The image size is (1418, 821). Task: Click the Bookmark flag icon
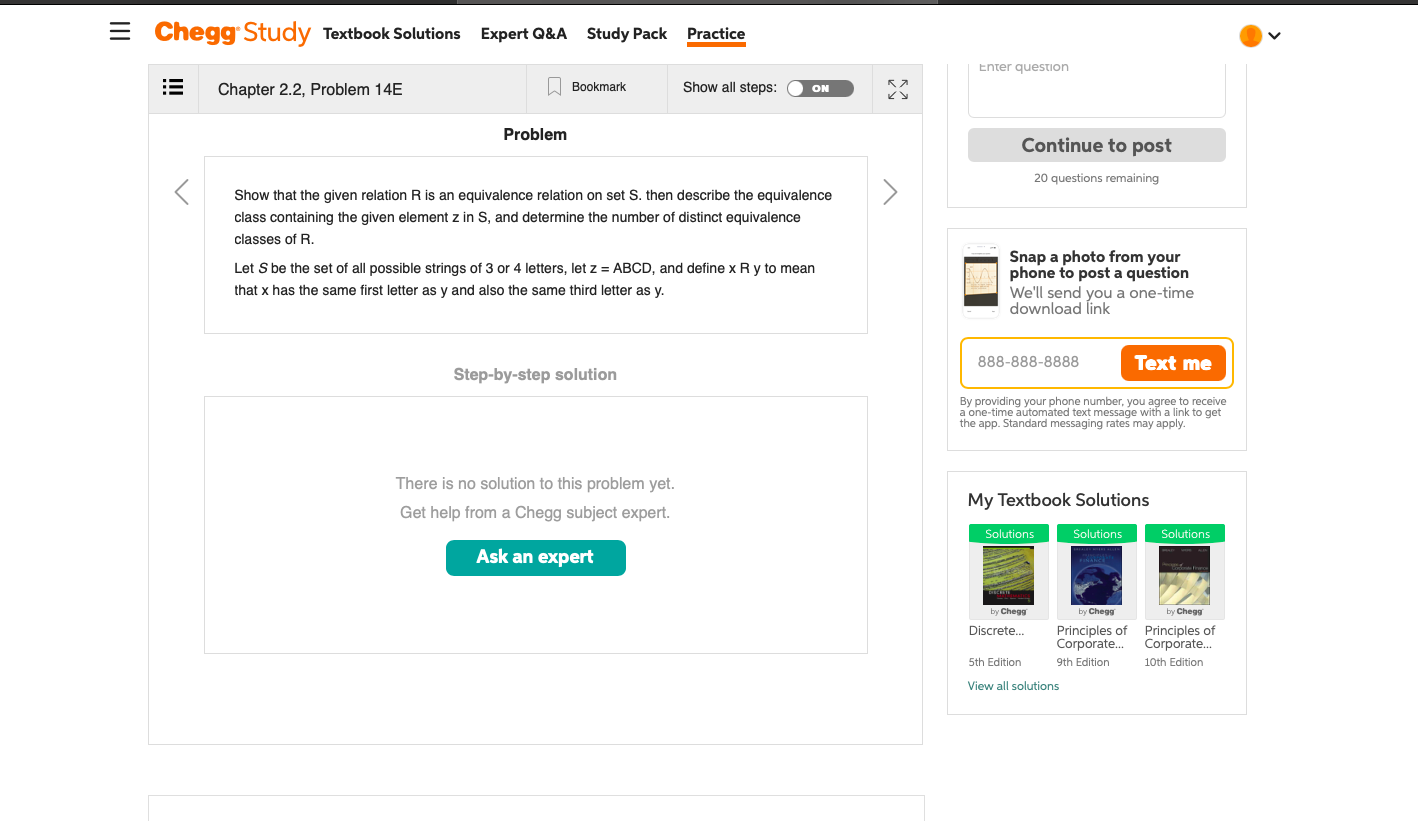click(x=554, y=88)
